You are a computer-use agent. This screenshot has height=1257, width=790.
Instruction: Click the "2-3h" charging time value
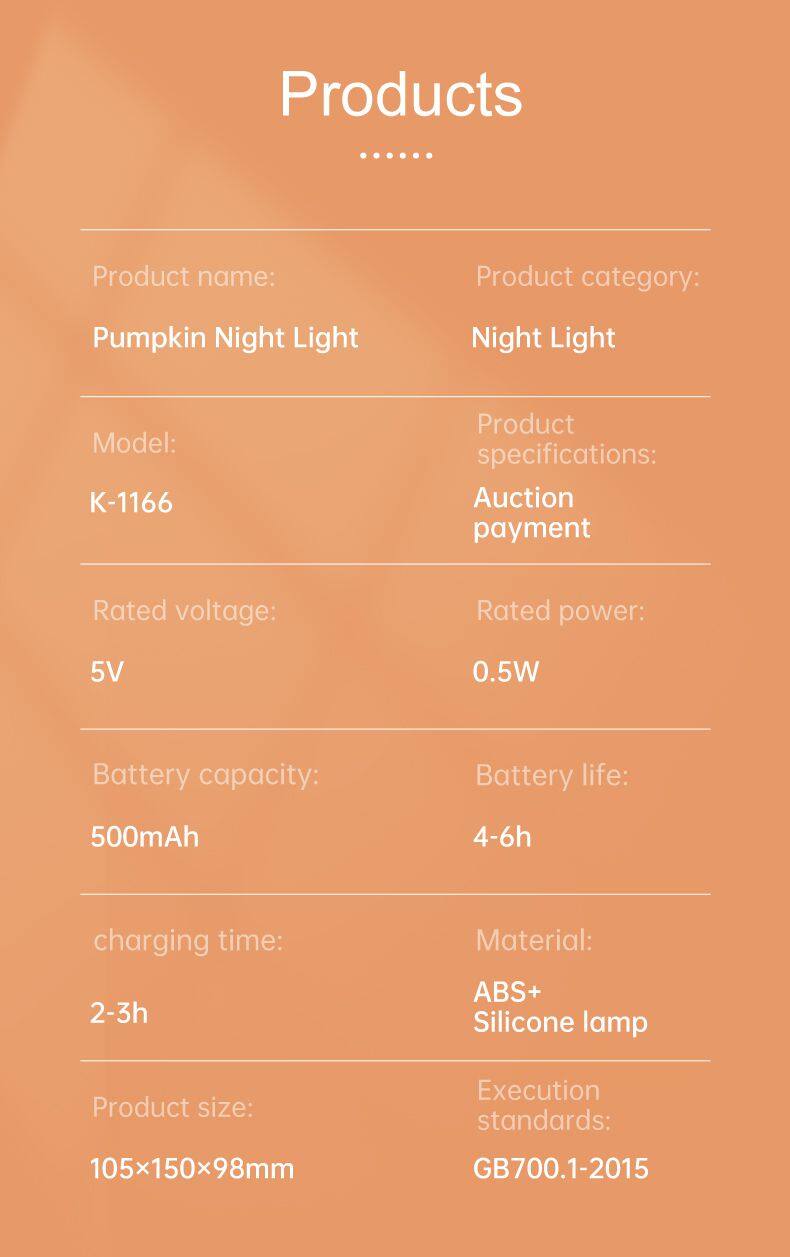coord(119,1013)
